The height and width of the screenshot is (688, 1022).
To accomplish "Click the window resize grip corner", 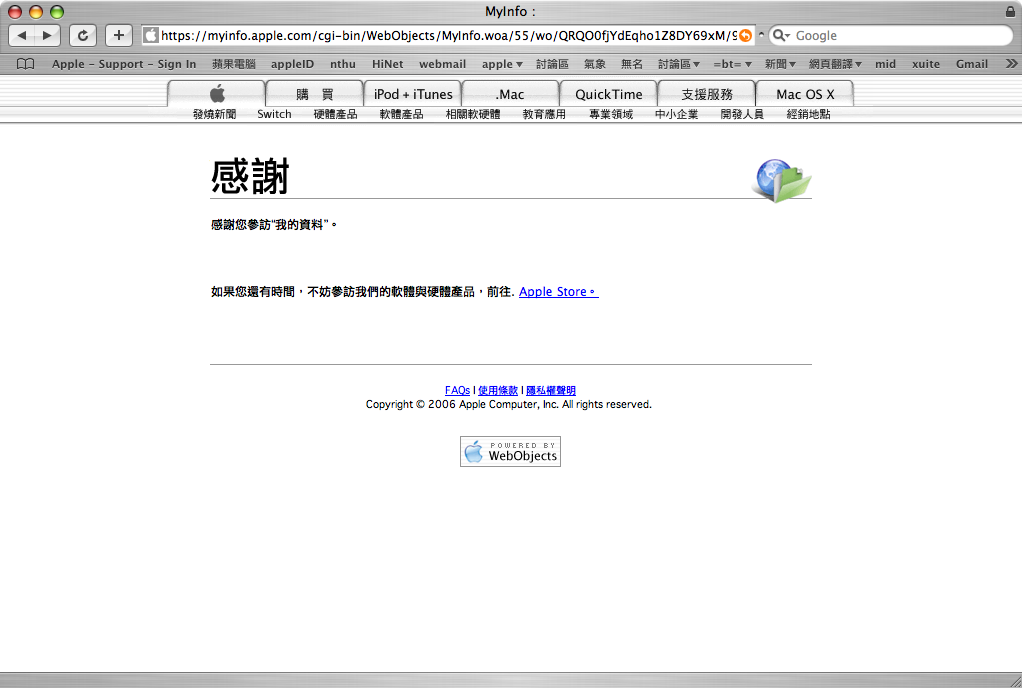I will click(x=1015, y=680).
